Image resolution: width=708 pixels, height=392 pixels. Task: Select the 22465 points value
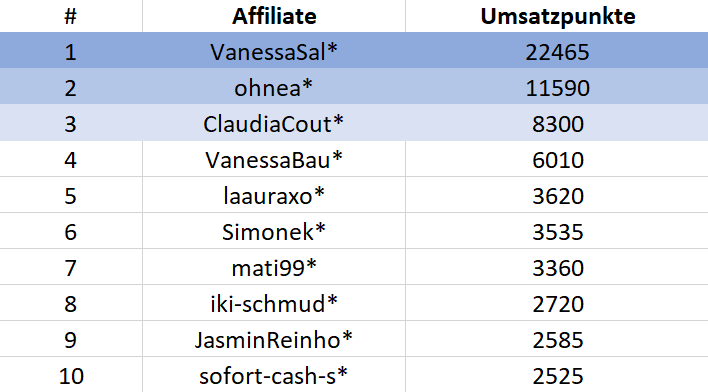click(558, 52)
